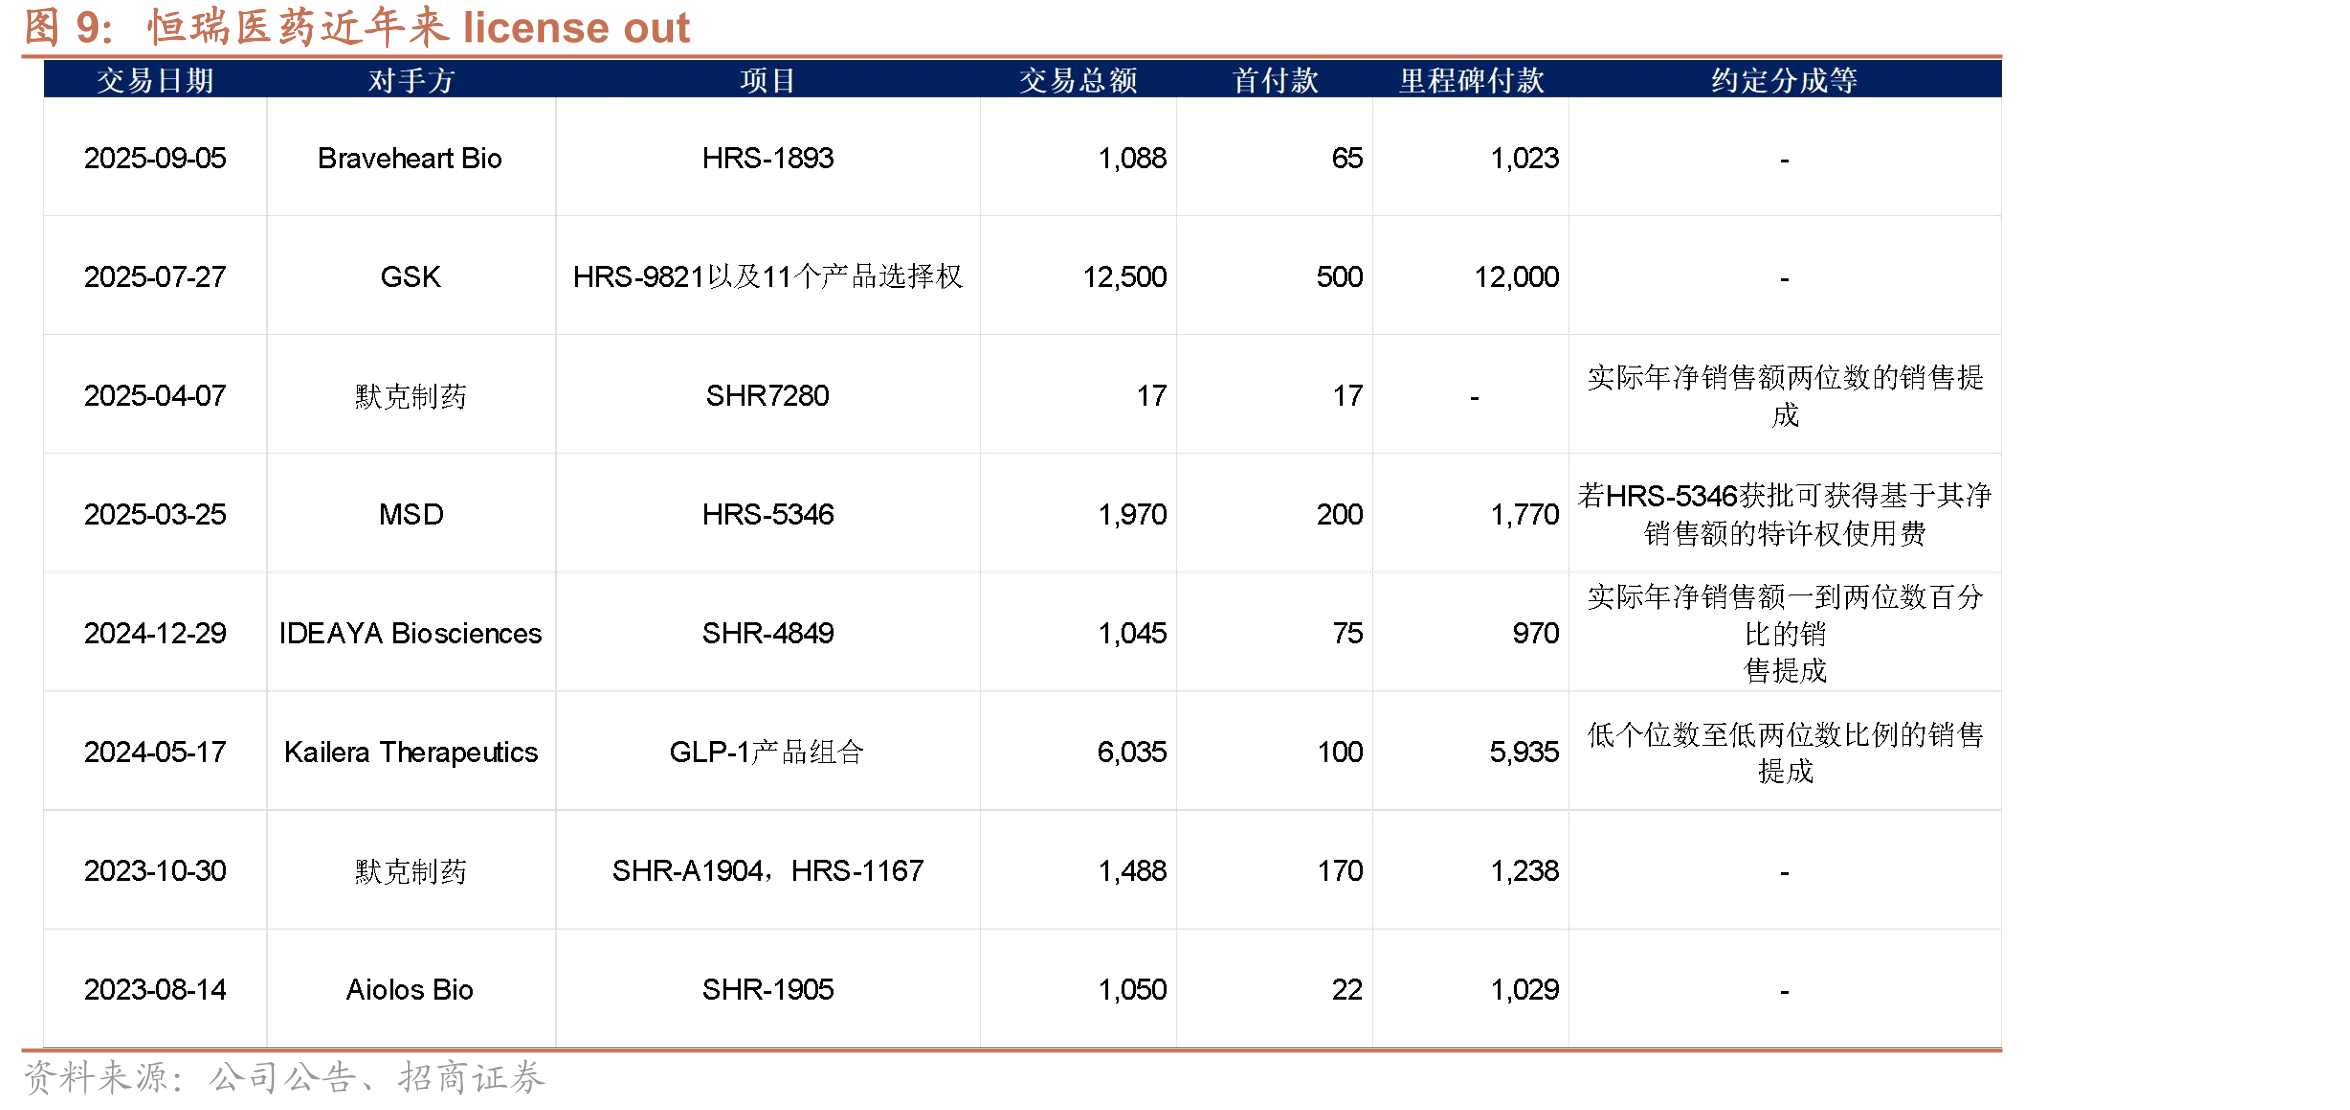Image resolution: width=2350 pixels, height=1110 pixels.
Task: Click project cell SHR7280
Action: click(x=767, y=396)
